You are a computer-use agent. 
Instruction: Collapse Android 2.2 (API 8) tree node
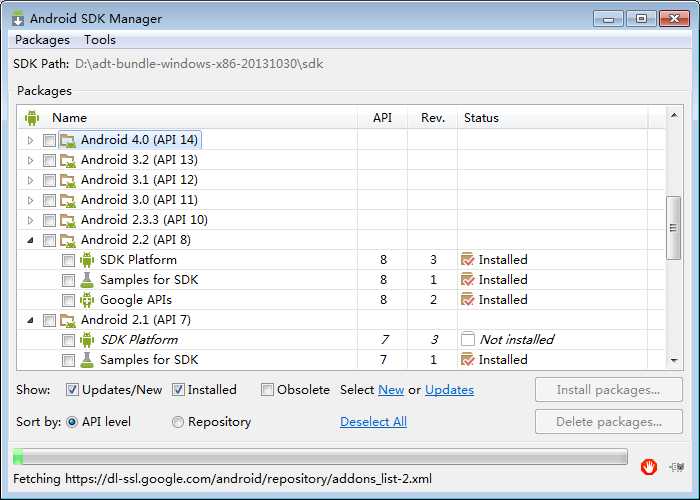click(30, 241)
